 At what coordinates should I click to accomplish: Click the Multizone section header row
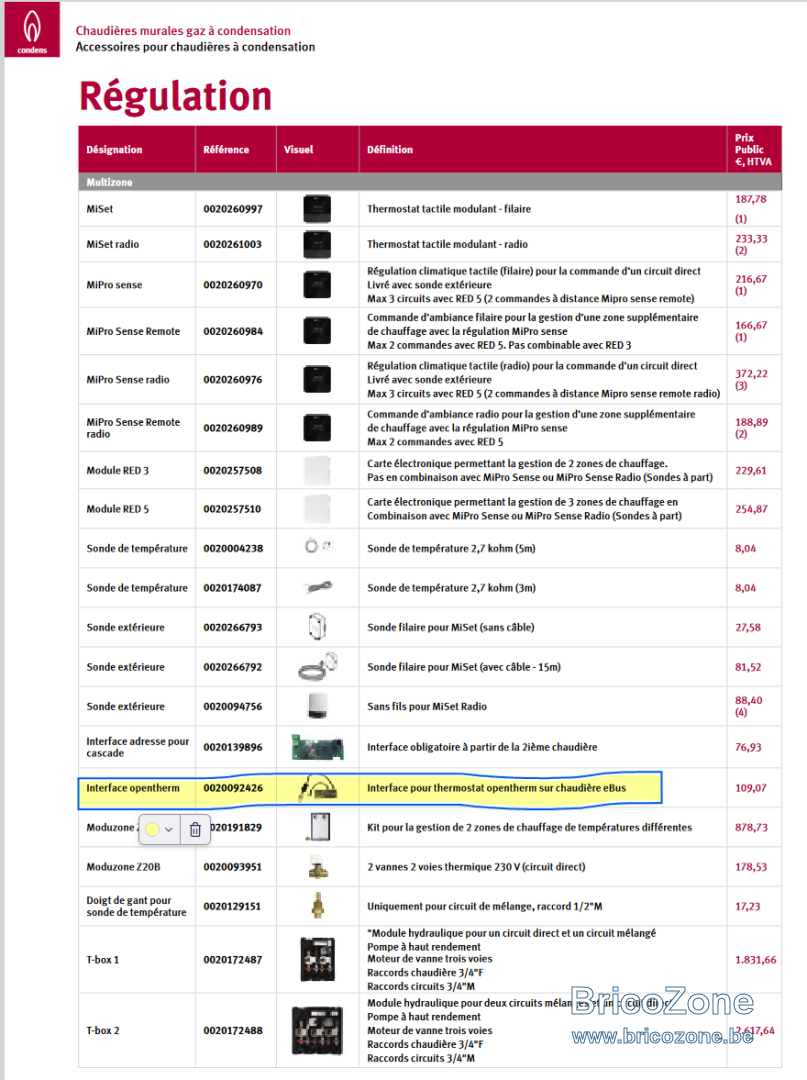(430, 182)
